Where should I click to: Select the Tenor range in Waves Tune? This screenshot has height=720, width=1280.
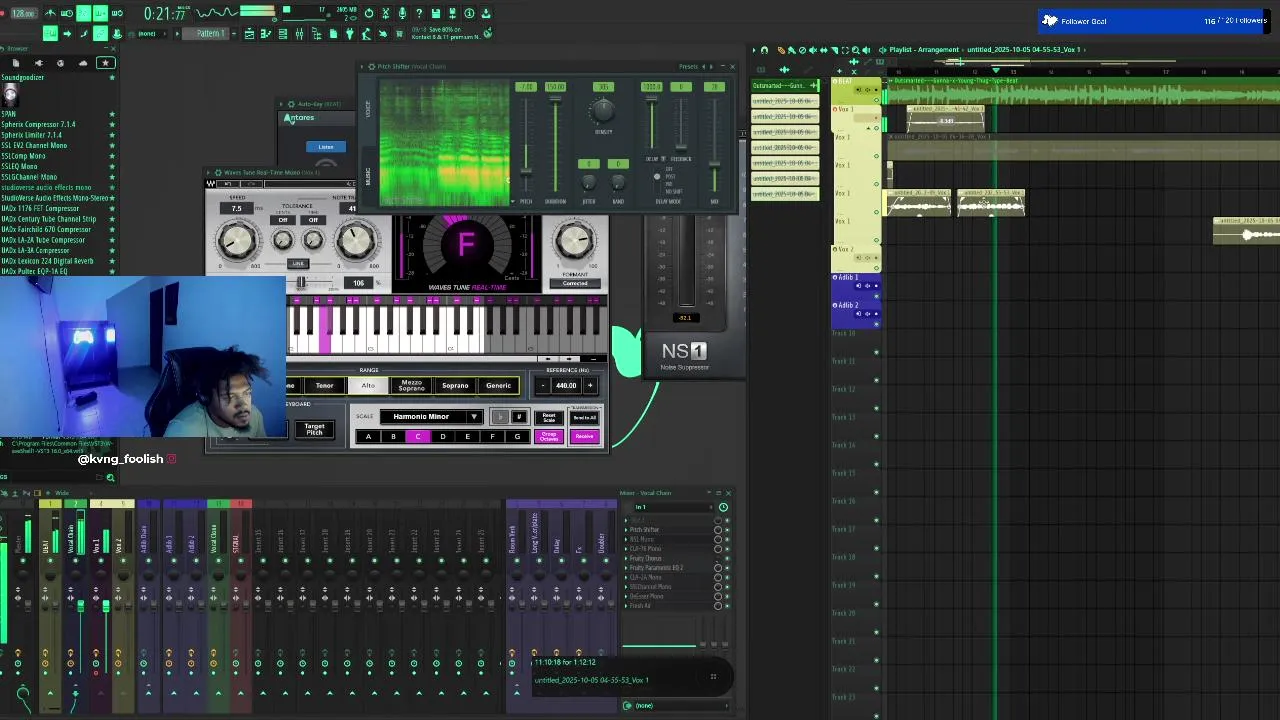[x=324, y=385]
